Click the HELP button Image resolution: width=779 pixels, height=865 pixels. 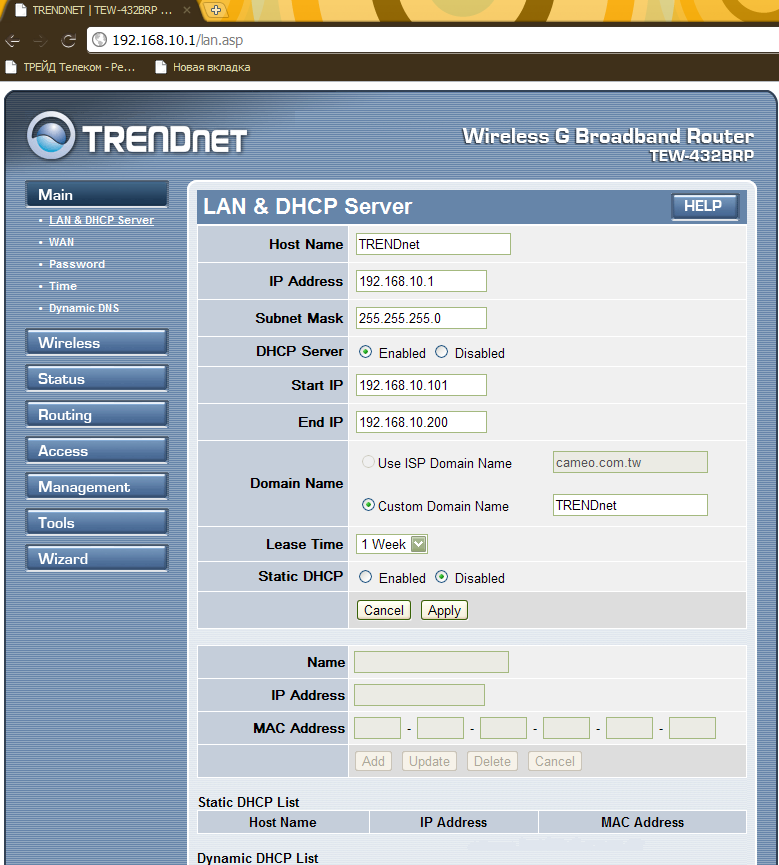click(x=705, y=206)
